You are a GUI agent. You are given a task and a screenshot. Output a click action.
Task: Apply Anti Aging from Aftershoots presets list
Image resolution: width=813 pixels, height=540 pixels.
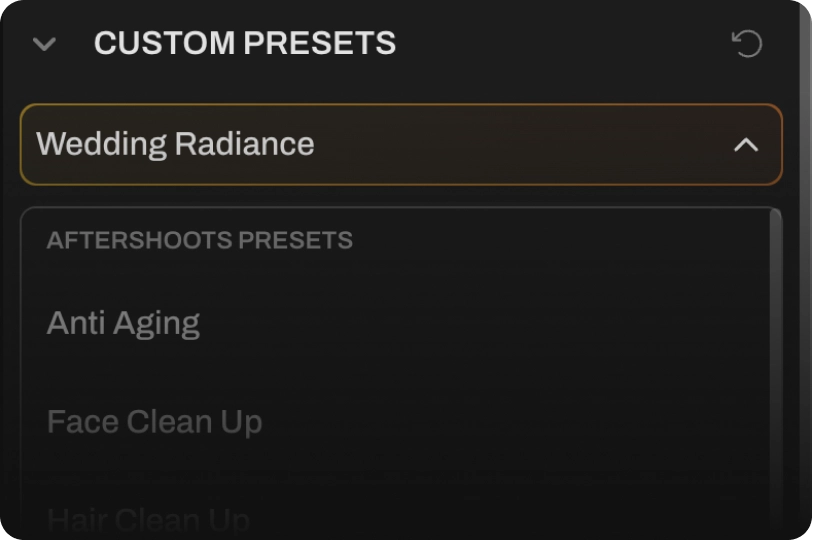(x=123, y=323)
